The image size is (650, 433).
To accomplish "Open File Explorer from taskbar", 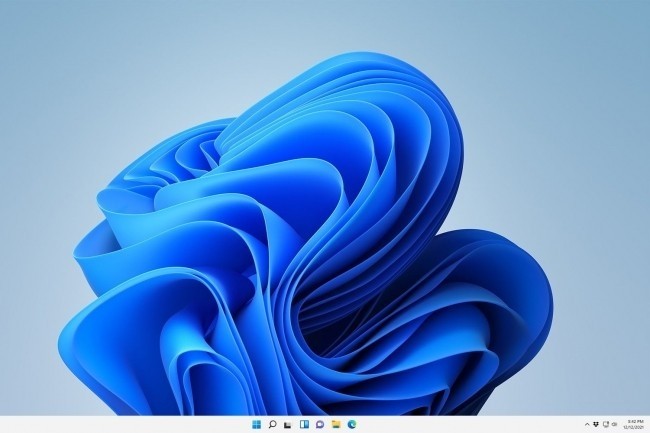I will pyautogui.click(x=336, y=424).
